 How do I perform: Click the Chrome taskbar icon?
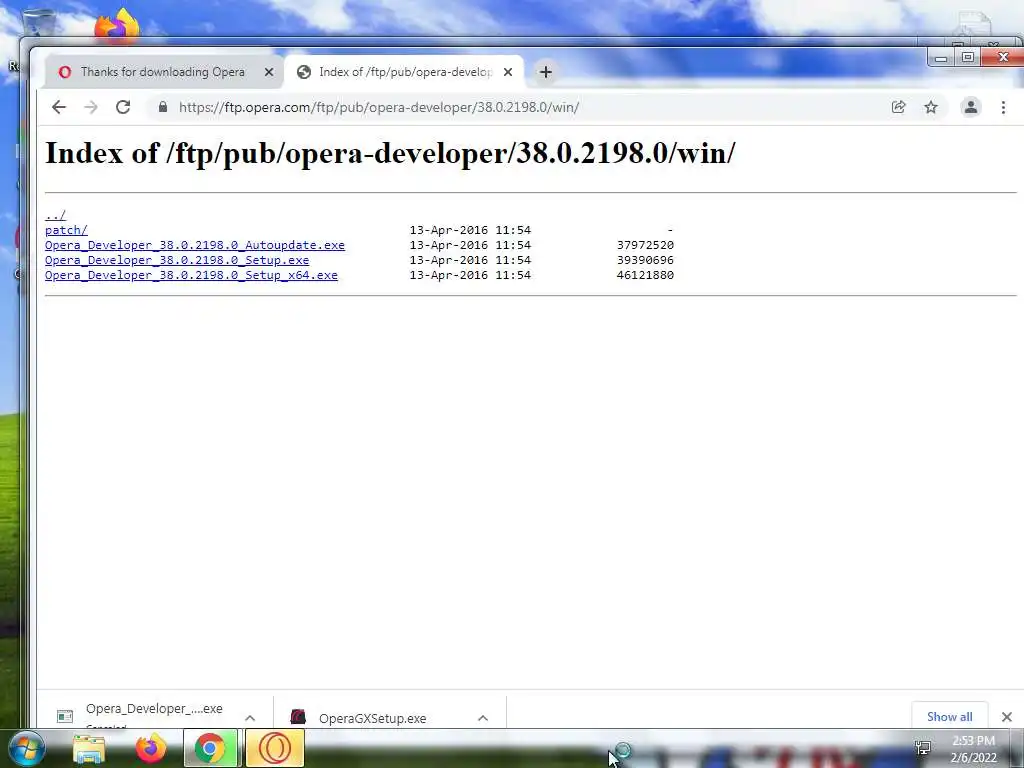point(210,748)
